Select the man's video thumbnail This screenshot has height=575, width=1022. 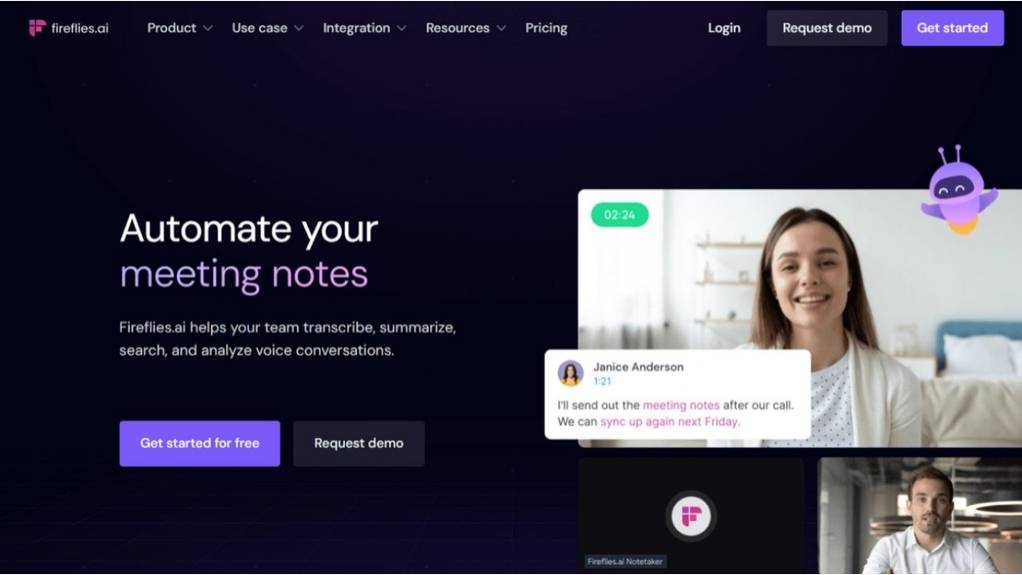[920, 516]
